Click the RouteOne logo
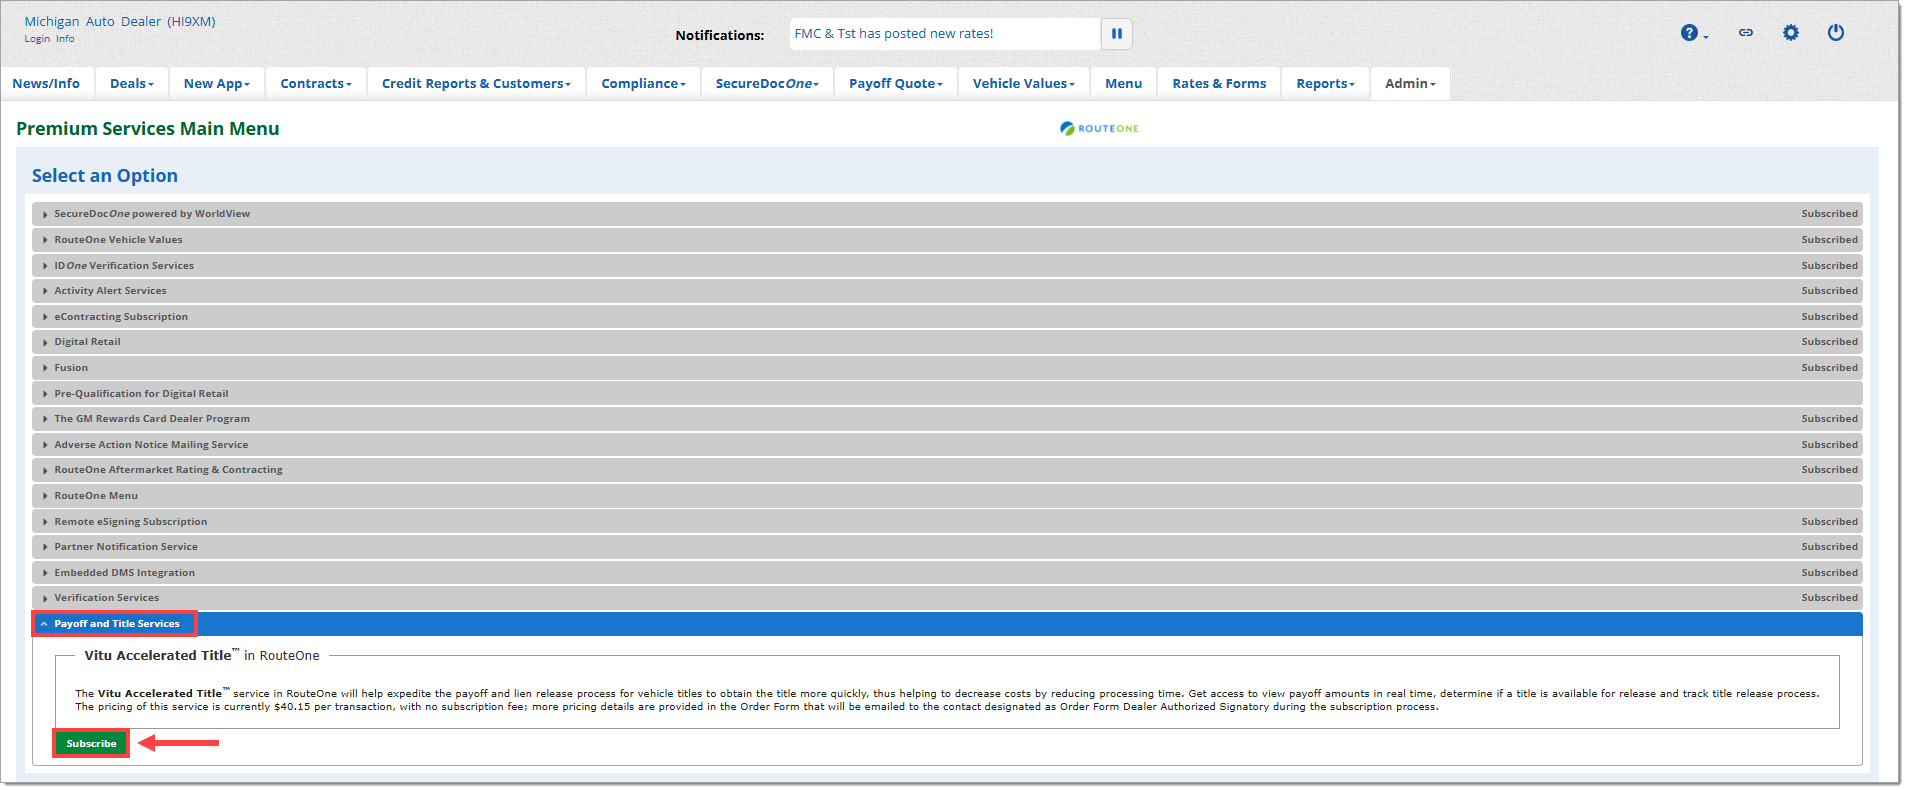1906x790 pixels. (x=1100, y=128)
